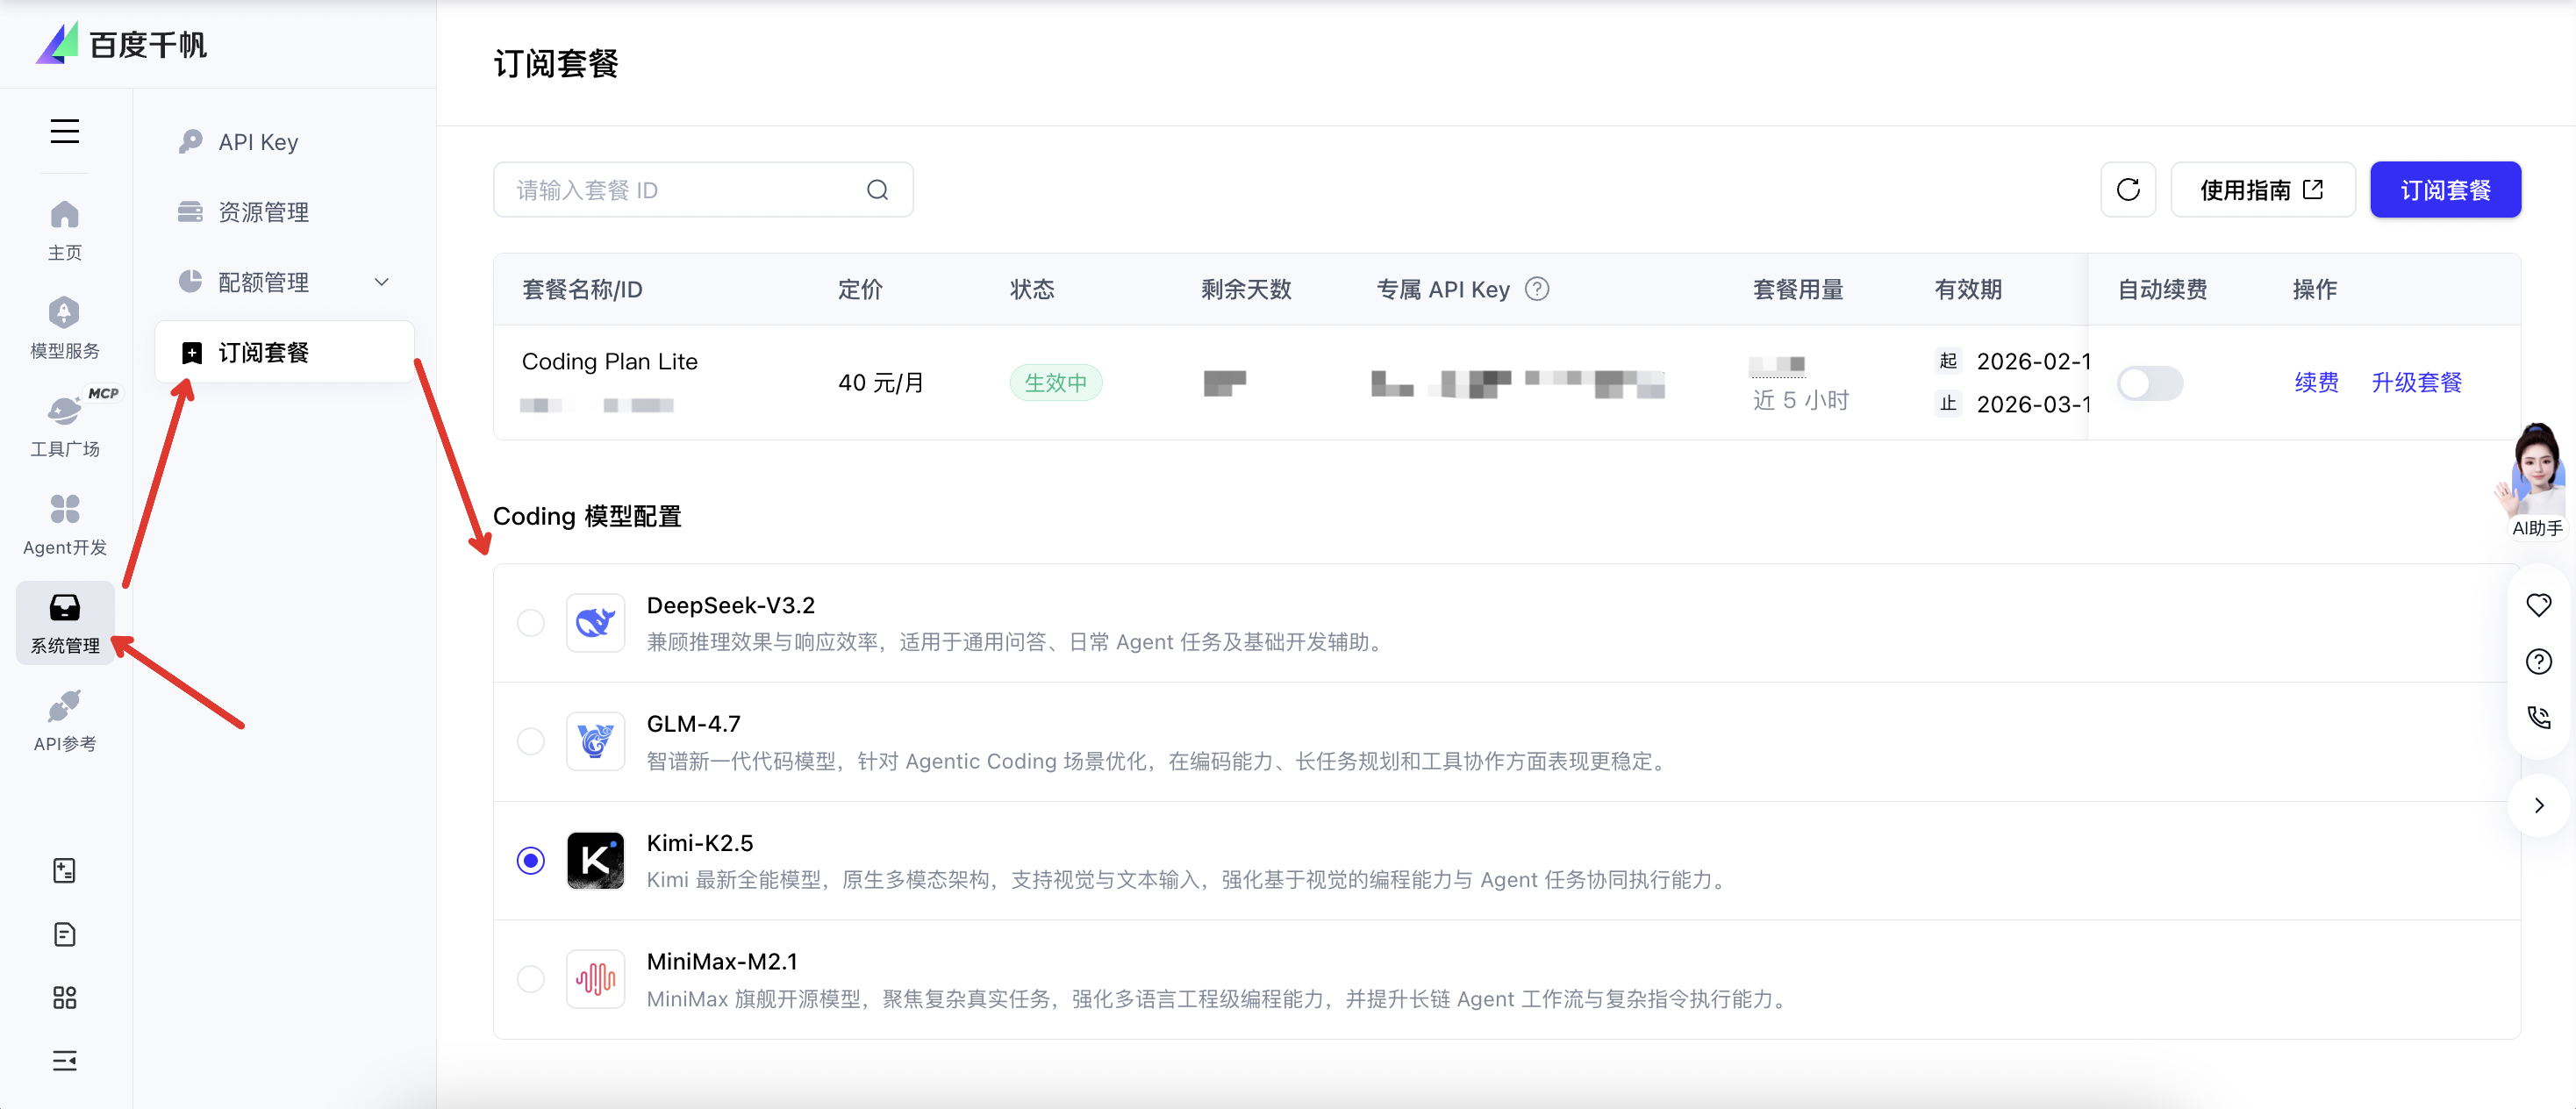Screen dimensions: 2576x1109
Task: Click the 升级套餐 link
Action: pyautogui.click(x=2416, y=383)
